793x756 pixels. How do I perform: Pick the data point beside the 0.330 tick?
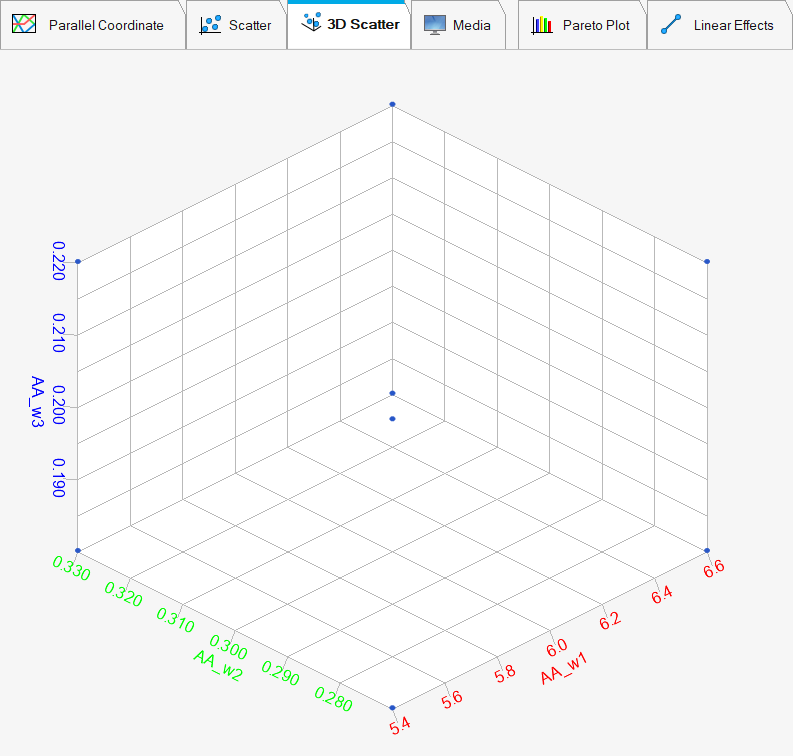coord(78,550)
